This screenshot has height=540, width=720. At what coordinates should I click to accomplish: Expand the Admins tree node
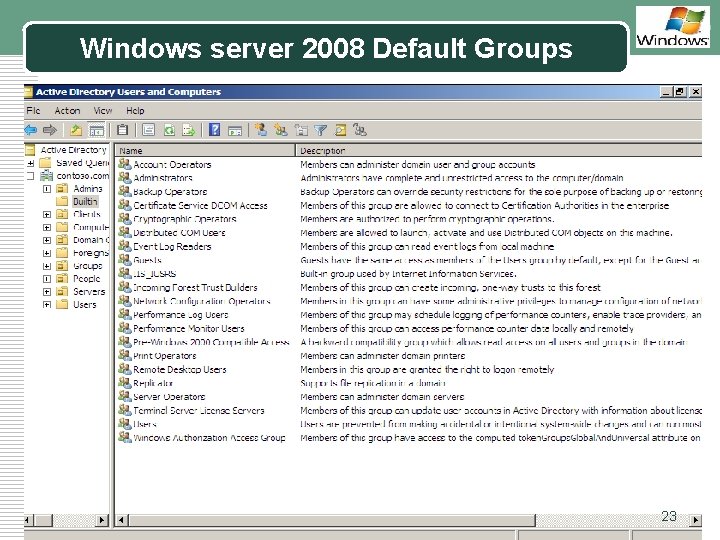pos(47,189)
